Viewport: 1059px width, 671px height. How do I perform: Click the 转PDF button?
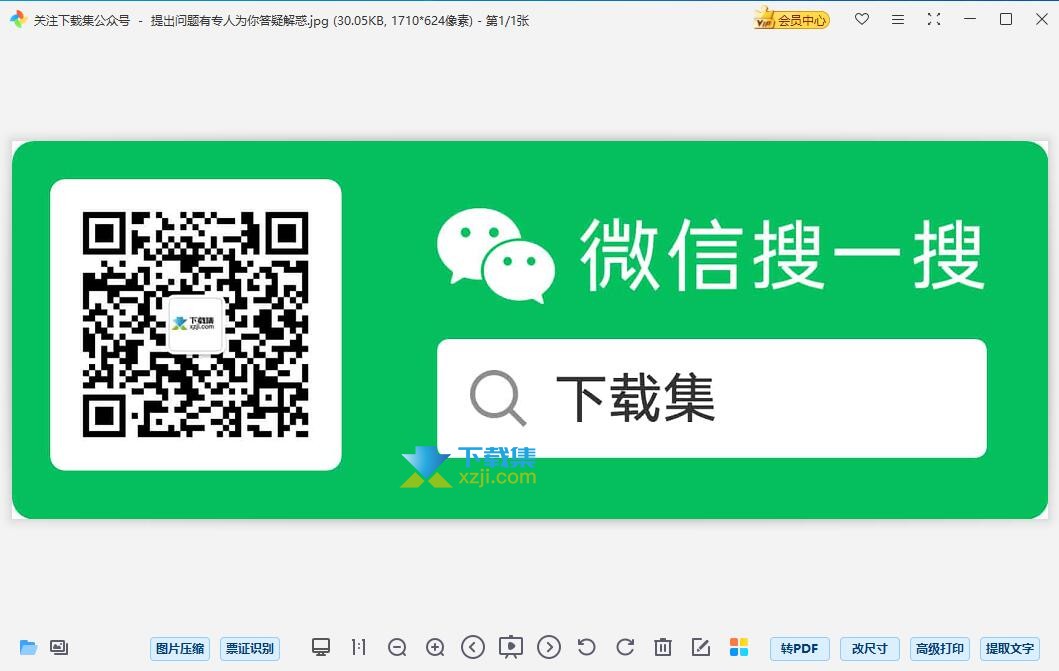[x=799, y=648]
